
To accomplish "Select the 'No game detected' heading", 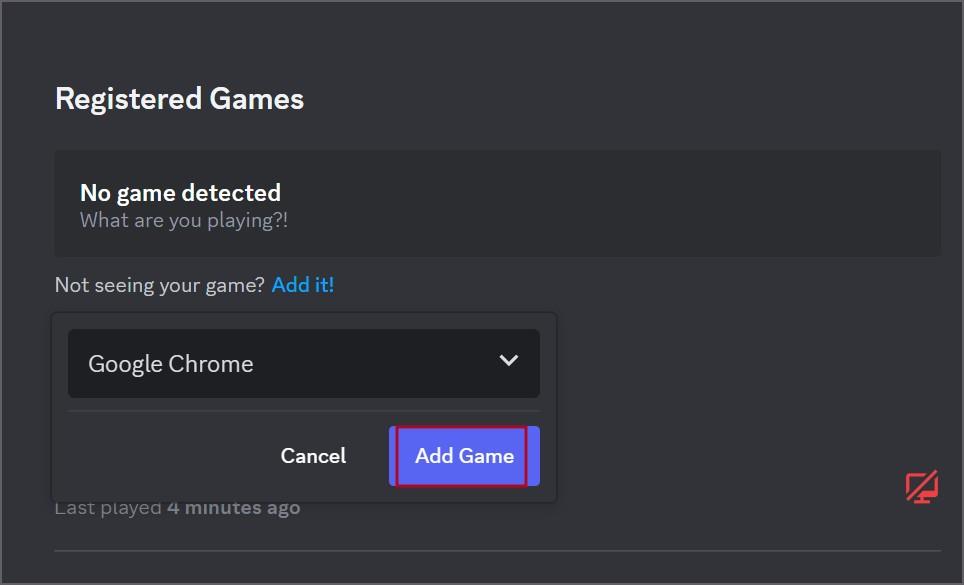I will [x=180, y=193].
